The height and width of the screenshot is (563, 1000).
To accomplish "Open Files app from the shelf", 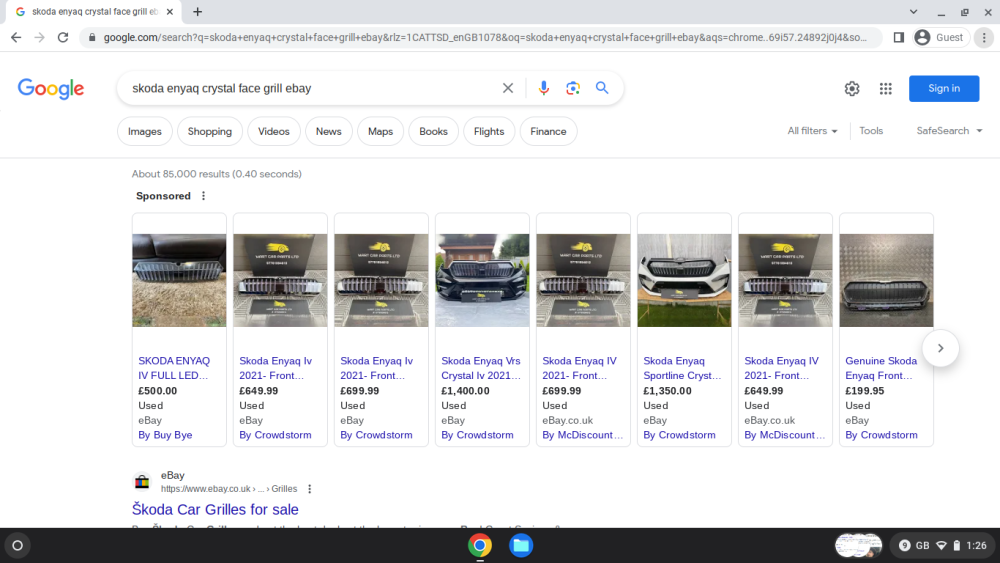I will click(521, 546).
